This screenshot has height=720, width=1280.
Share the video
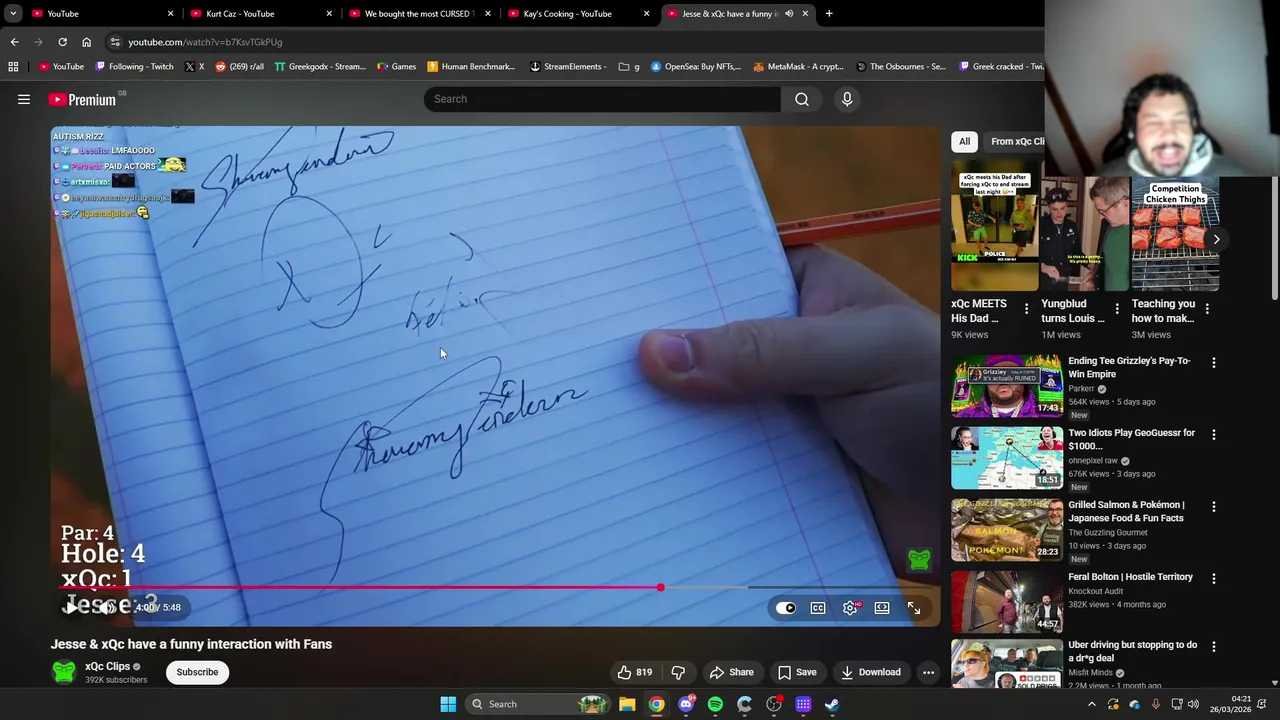732,672
